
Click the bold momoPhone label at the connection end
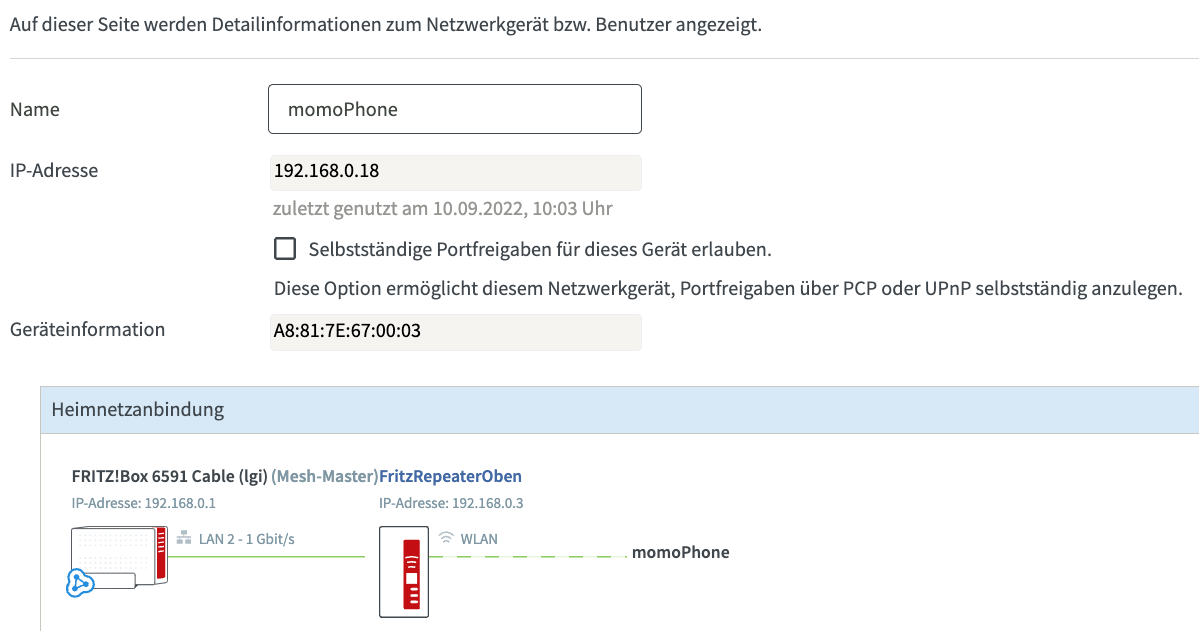[681, 552]
